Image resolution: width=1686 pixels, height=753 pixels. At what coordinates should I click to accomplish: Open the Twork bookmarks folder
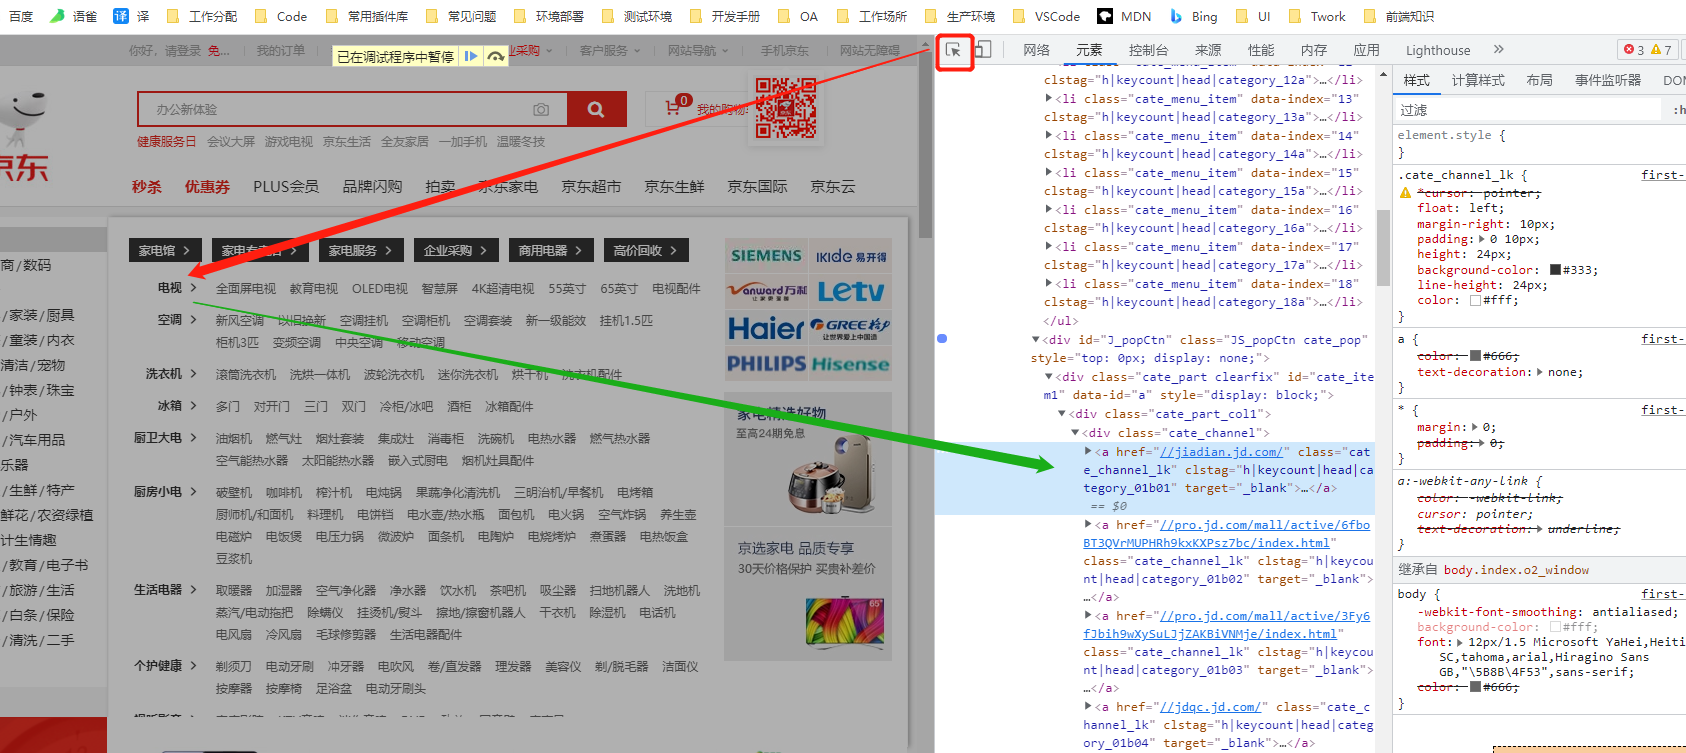click(x=1317, y=16)
